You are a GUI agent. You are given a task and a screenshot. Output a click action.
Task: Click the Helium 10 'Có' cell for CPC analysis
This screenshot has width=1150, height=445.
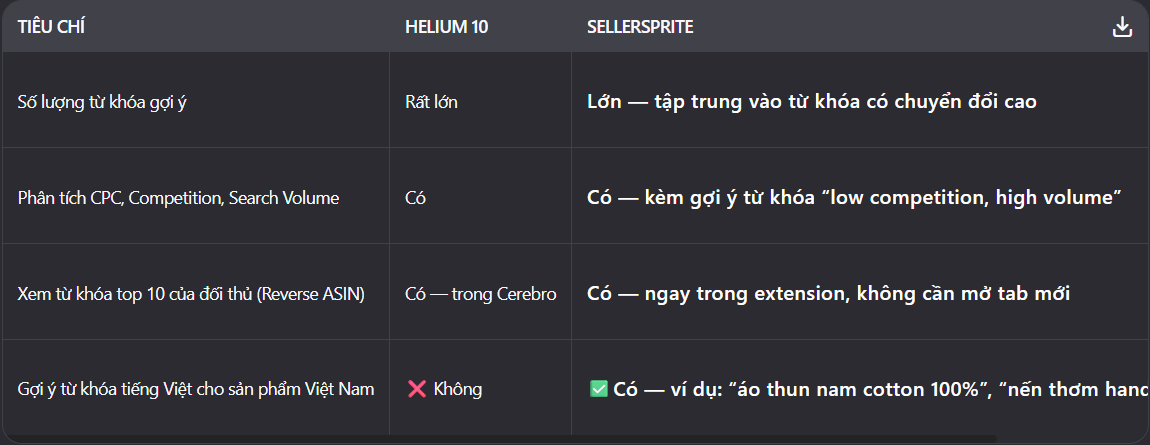[415, 198]
